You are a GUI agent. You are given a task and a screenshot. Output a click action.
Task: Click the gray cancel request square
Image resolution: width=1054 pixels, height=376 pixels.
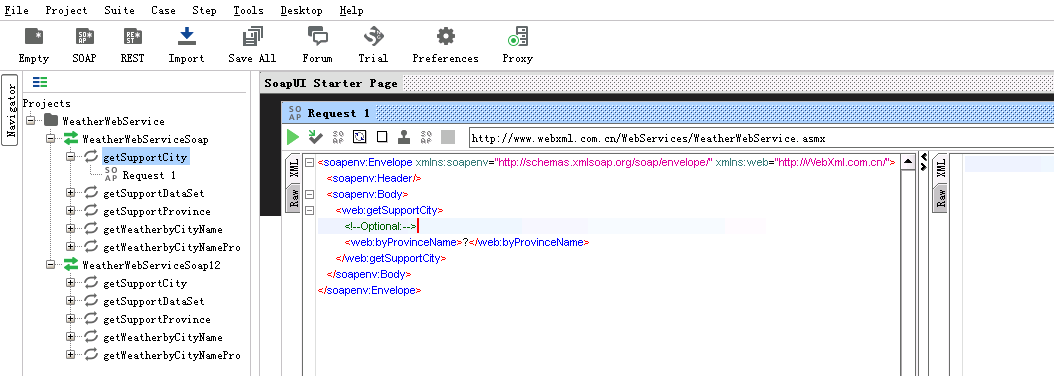point(448,137)
